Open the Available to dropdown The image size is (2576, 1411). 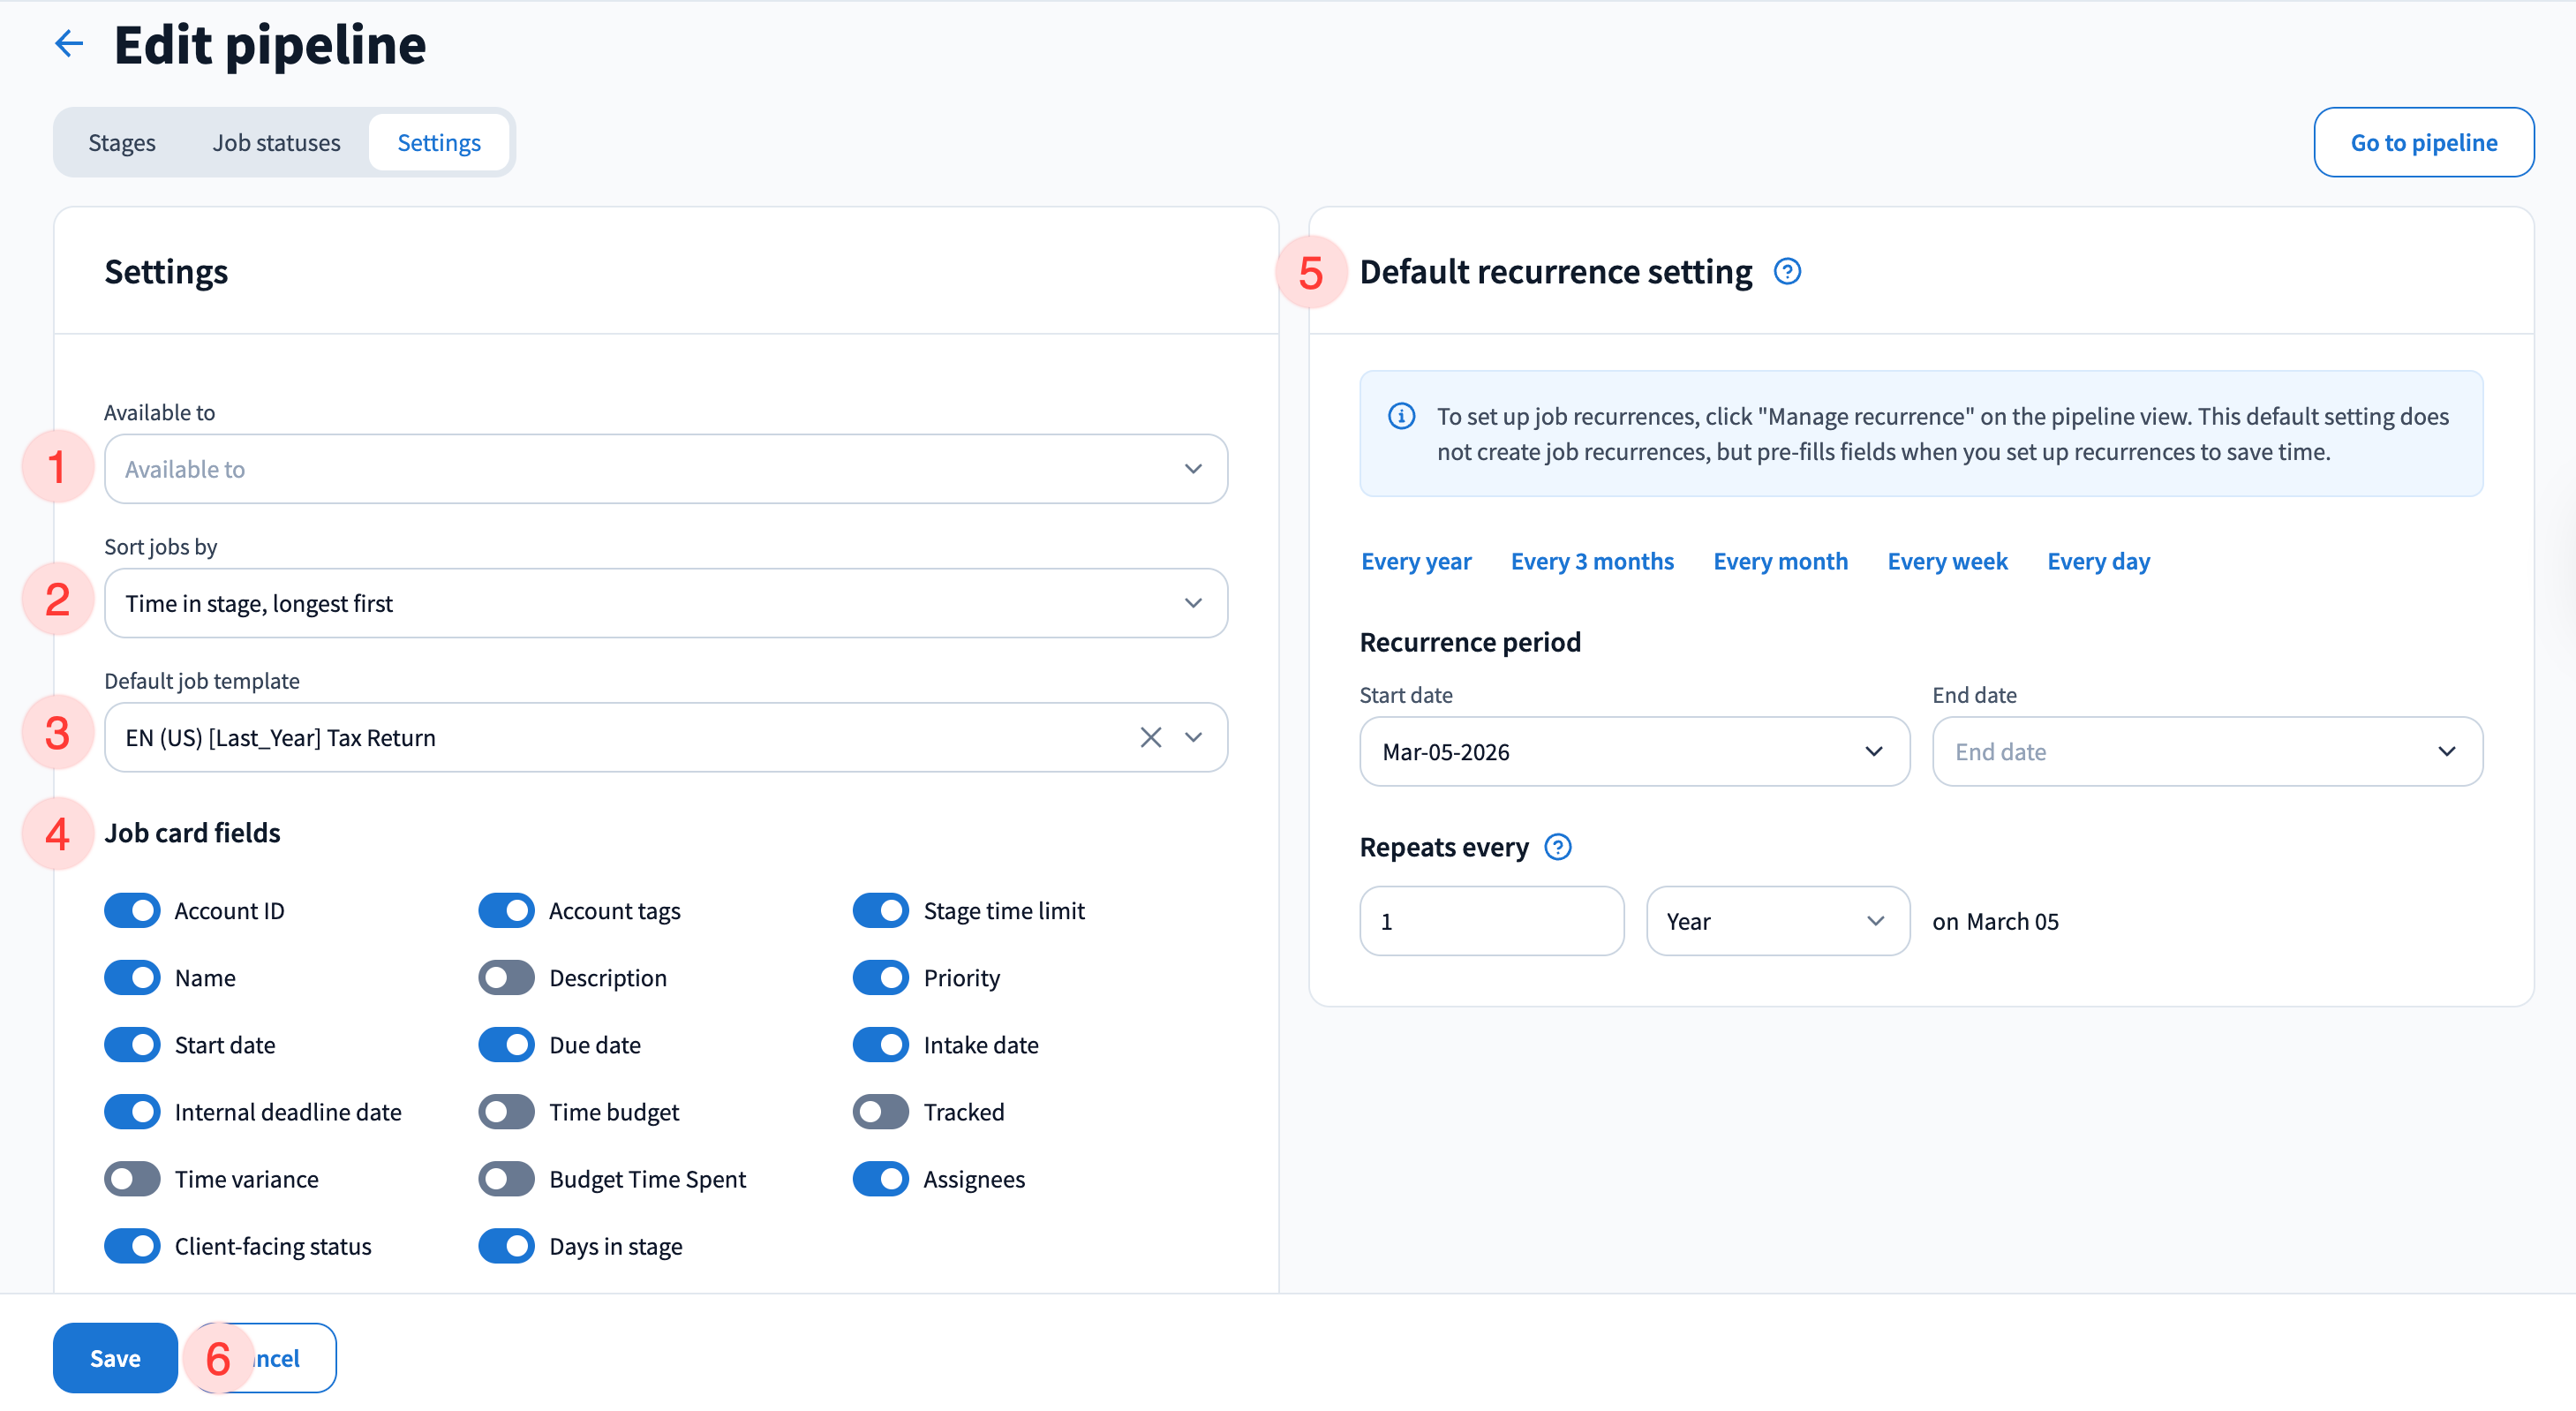pos(665,469)
